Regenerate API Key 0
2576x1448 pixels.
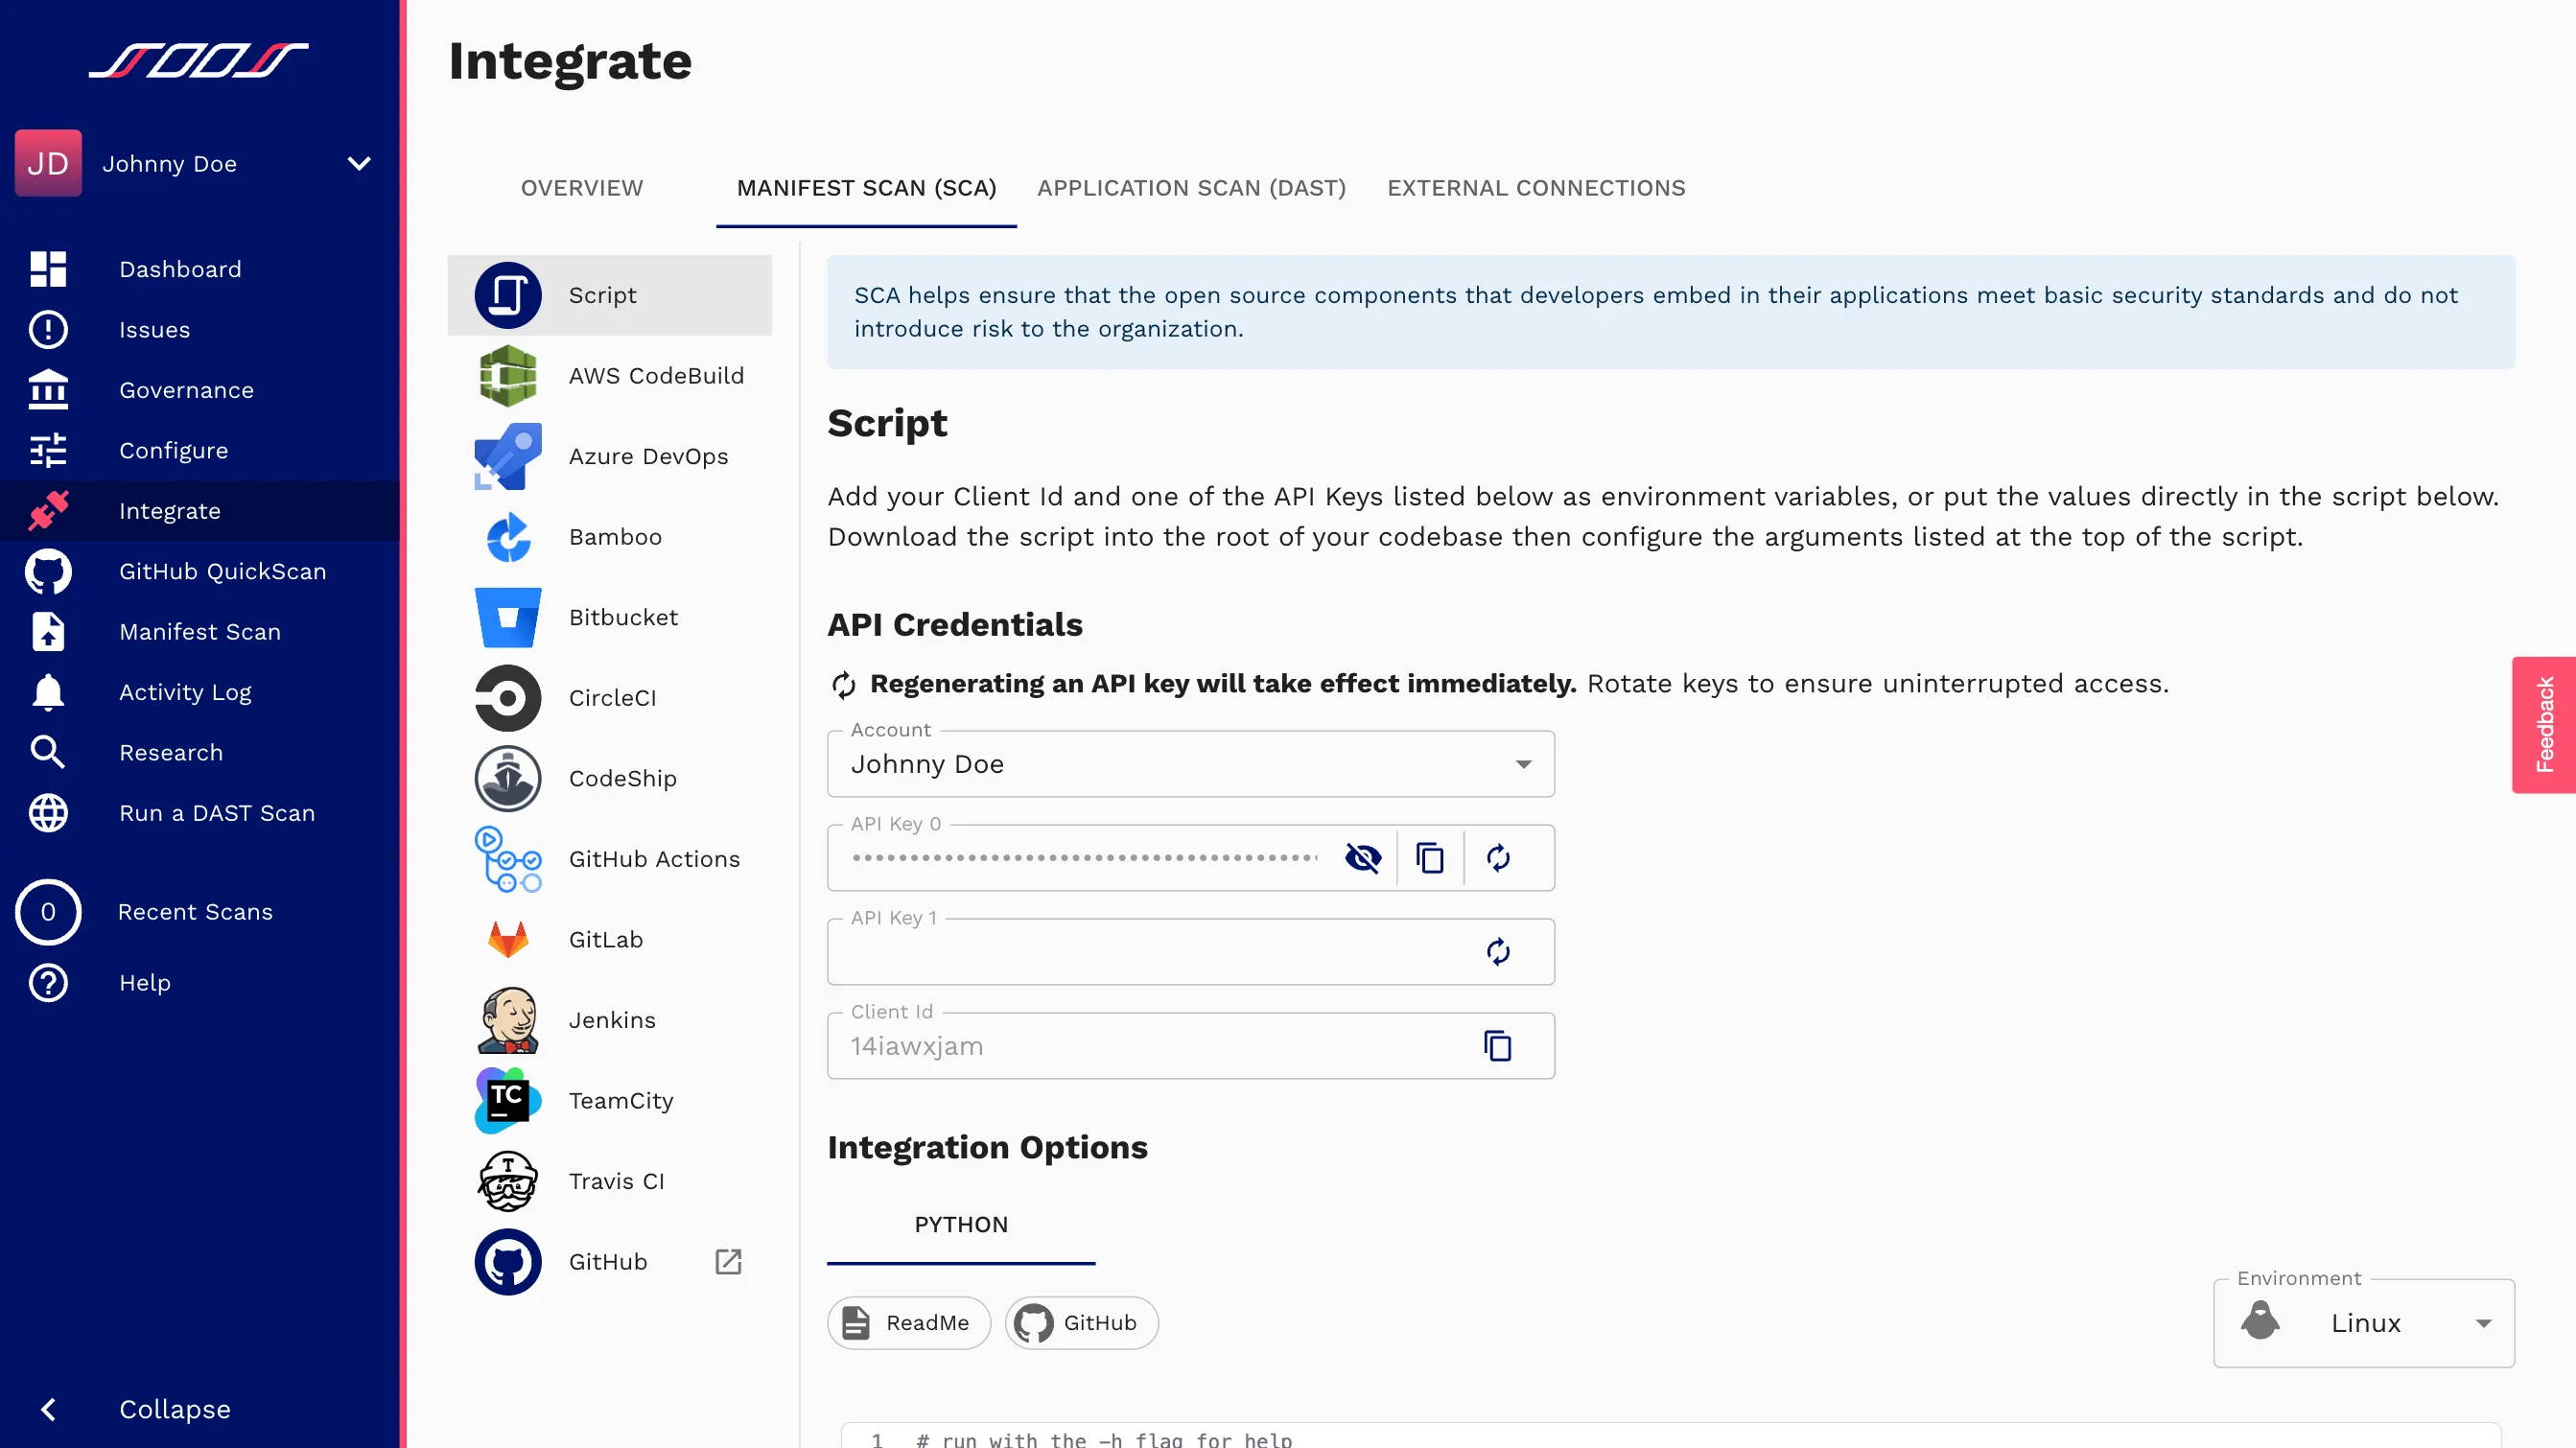1497,858
